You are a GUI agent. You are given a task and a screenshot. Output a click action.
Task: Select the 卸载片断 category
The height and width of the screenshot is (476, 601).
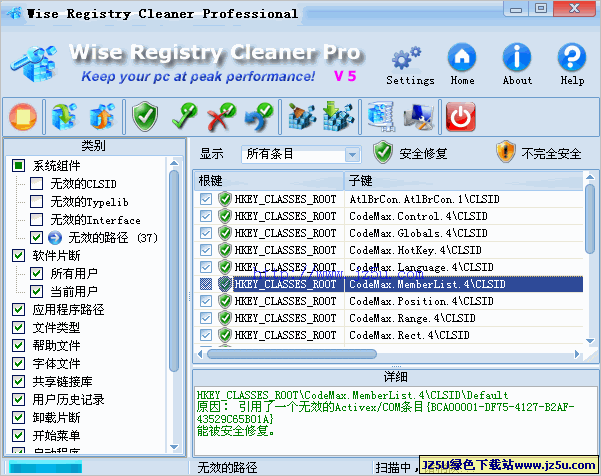[x=56, y=418]
